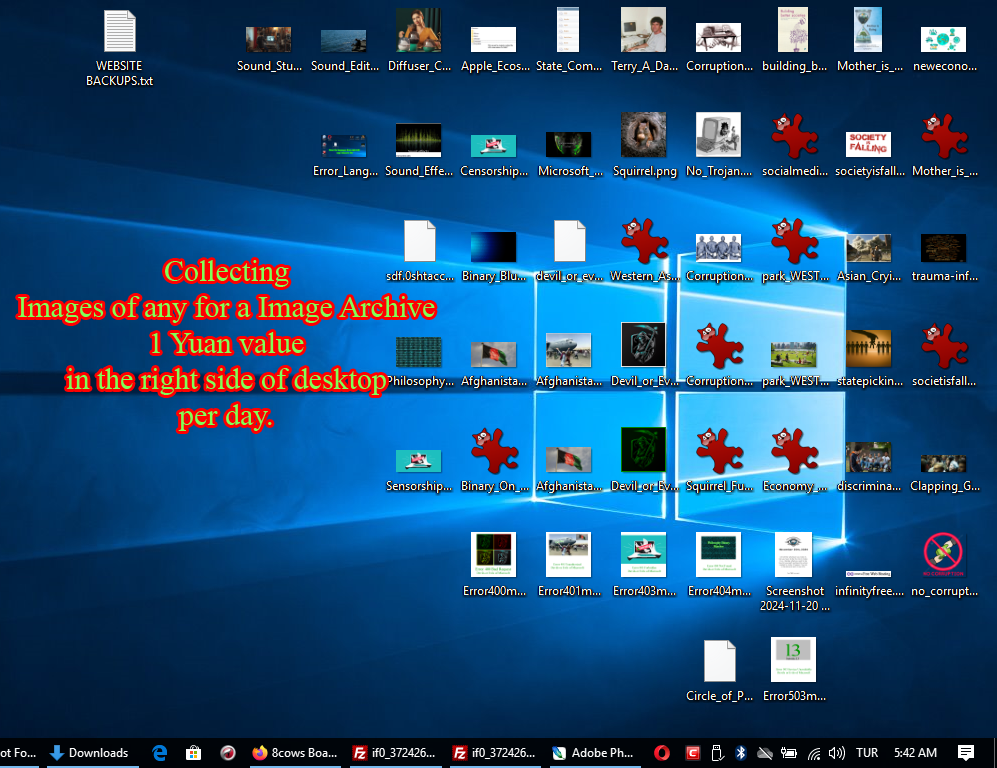The image size is (997, 768).
Task: Switch to the Adobe Photoshop taskbar window
Action: click(593, 753)
